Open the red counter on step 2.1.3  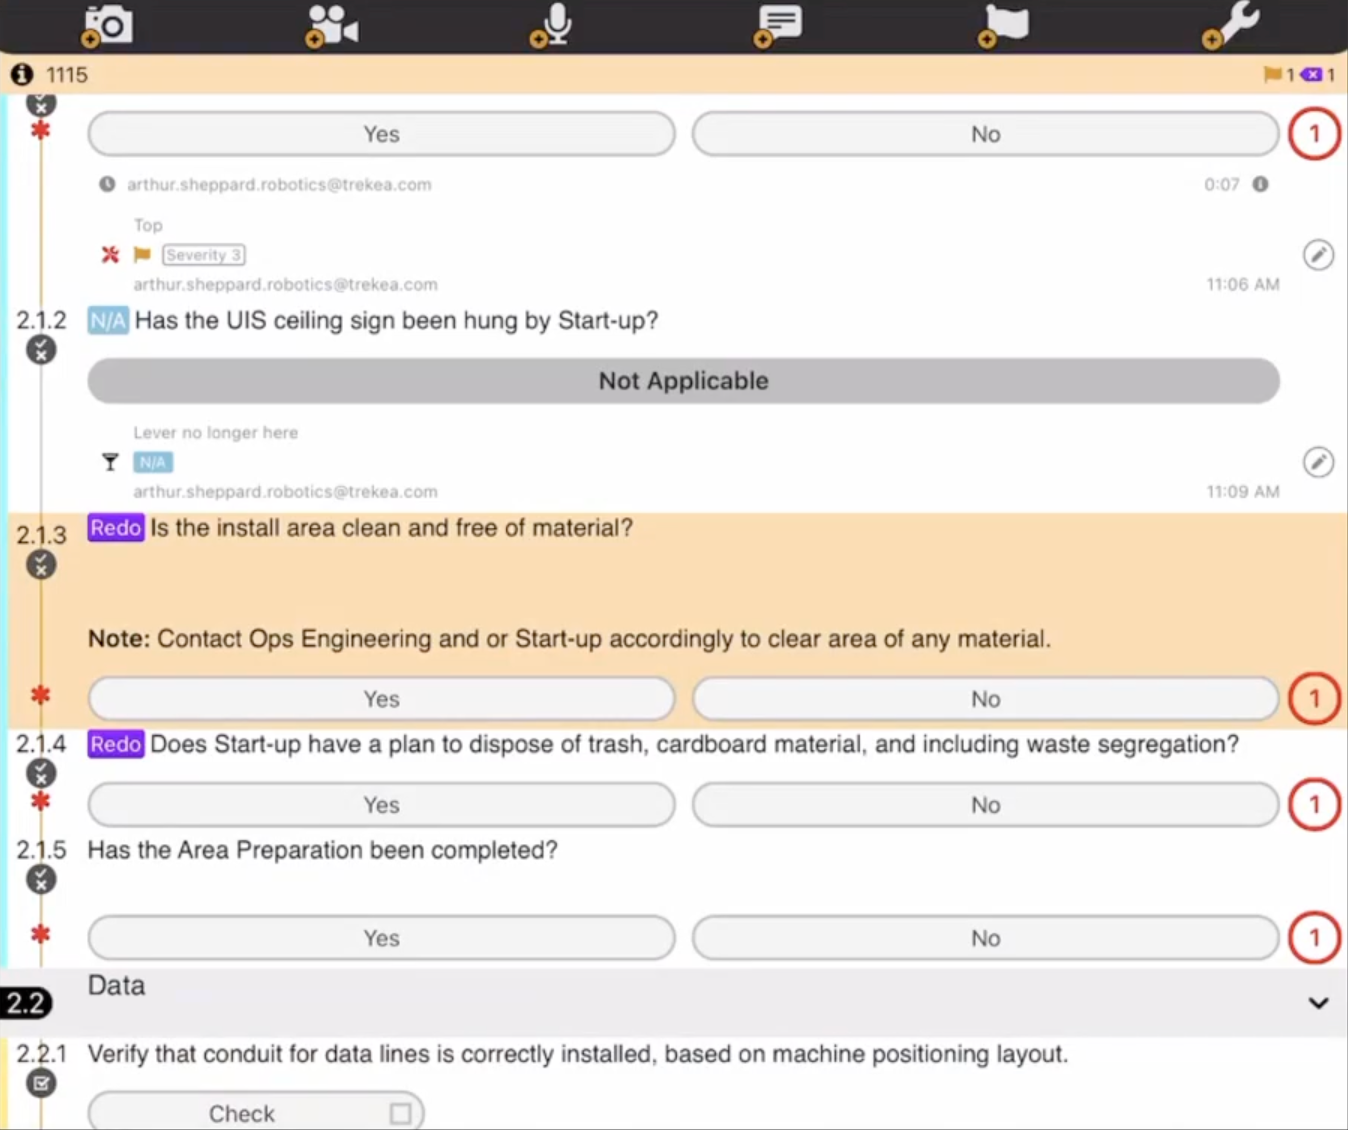pyautogui.click(x=1313, y=699)
